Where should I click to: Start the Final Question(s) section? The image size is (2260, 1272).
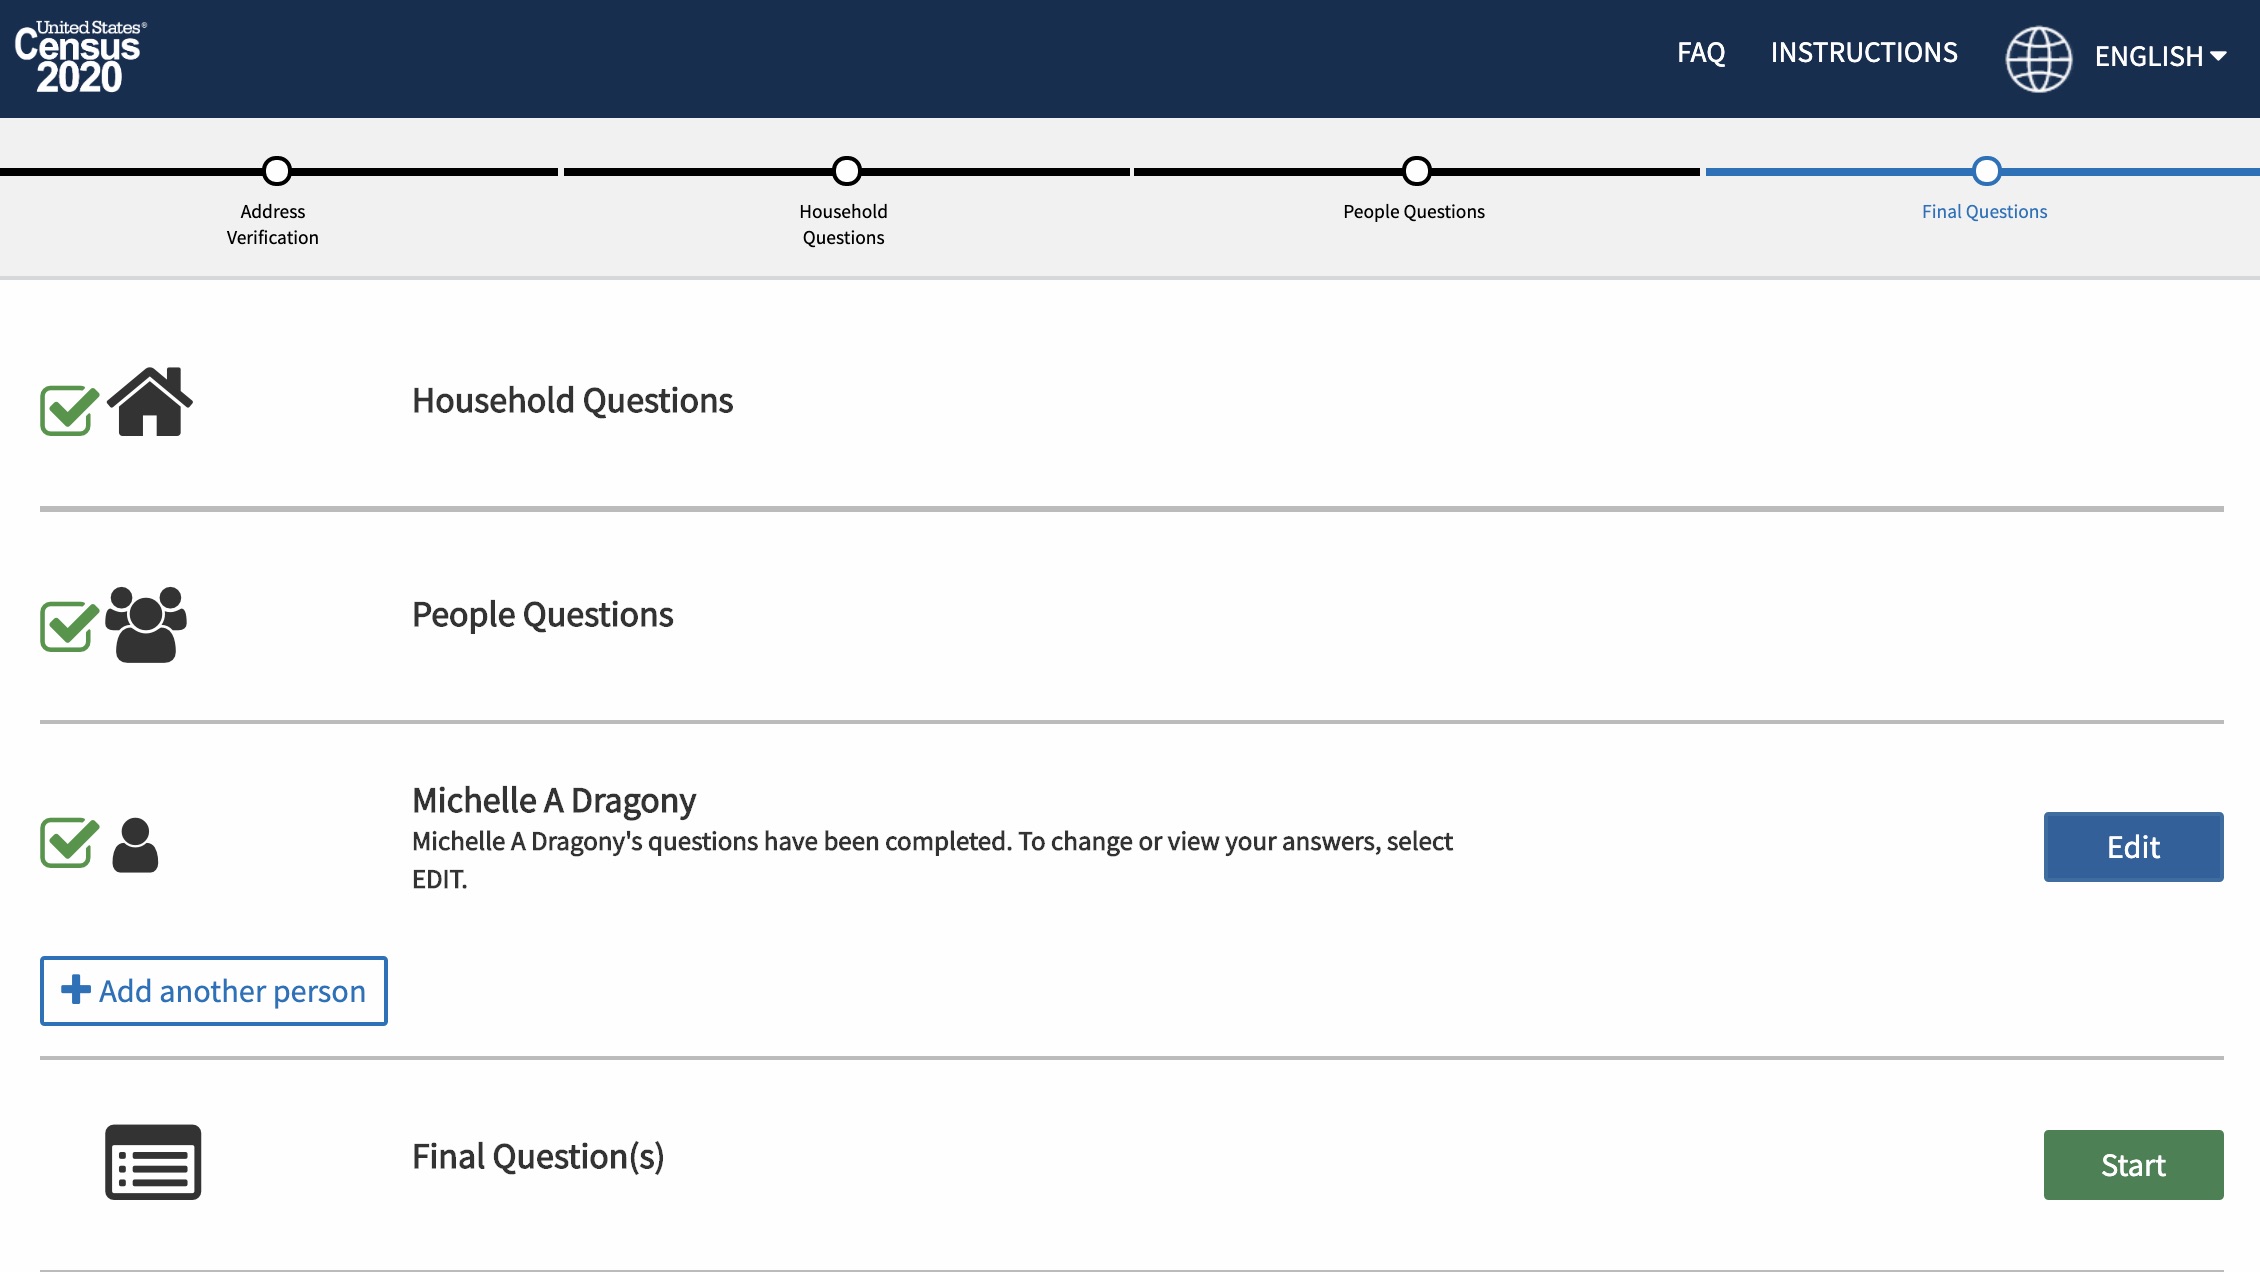[x=2133, y=1165]
